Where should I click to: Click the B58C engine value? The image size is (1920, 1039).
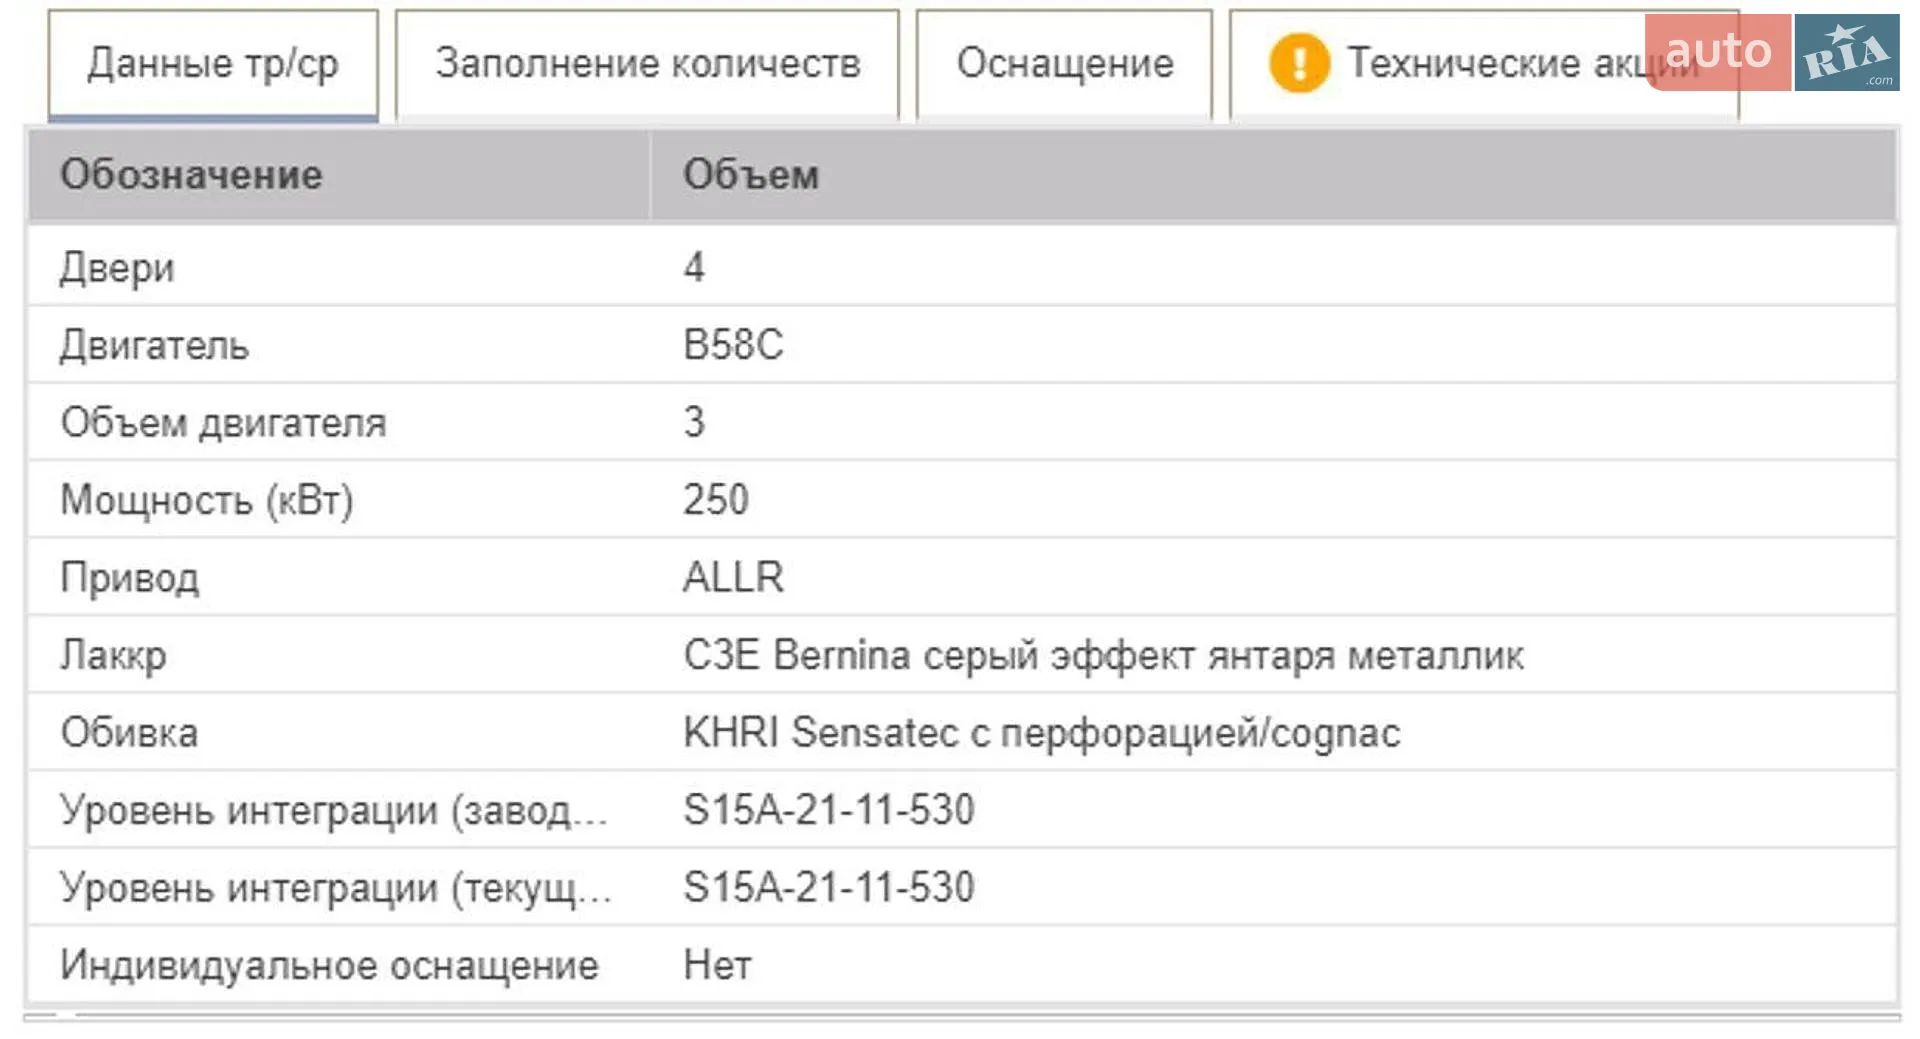(x=733, y=345)
